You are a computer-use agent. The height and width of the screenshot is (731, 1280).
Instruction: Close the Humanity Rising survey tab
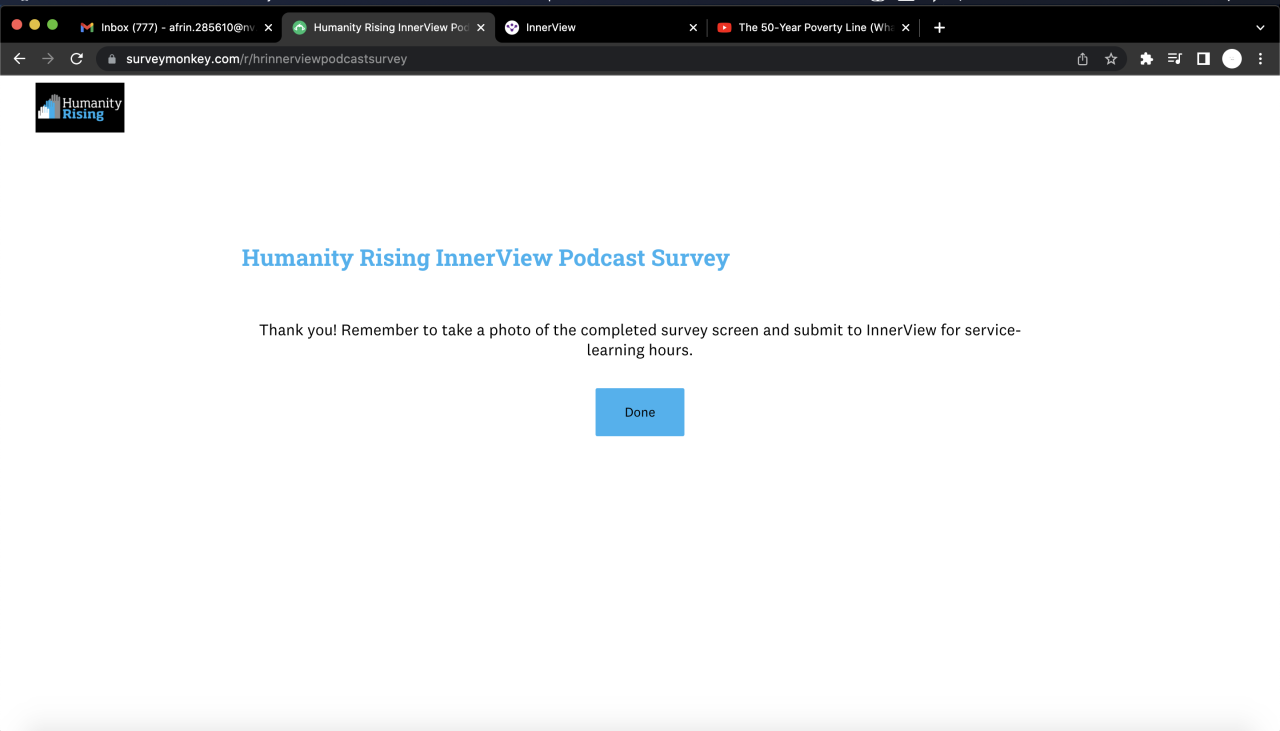click(x=481, y=28)
